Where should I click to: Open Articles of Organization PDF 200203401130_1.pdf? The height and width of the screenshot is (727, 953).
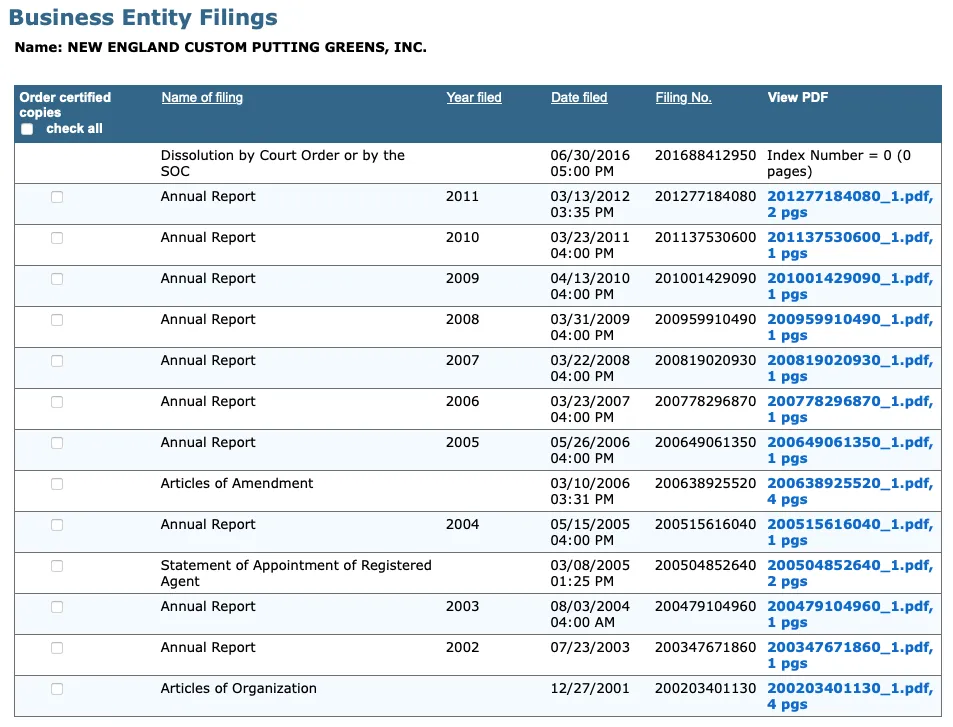(849, 688)
